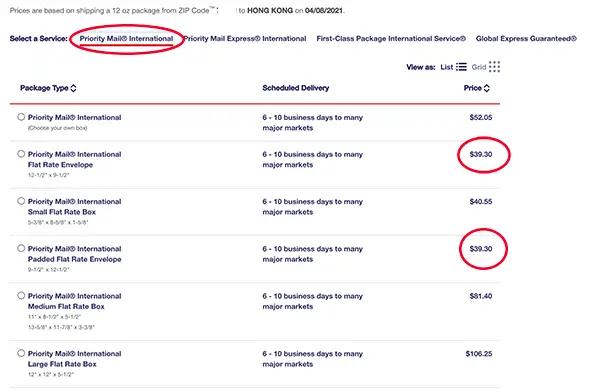The width and height of the screenshot is (600, 392).
Task: Click the Medium Flat Rate Box name
Action: click(75, 301)
